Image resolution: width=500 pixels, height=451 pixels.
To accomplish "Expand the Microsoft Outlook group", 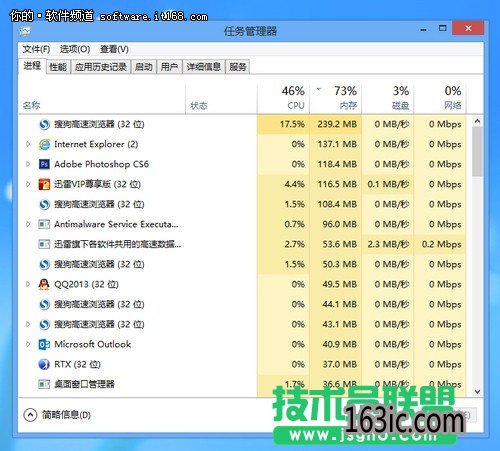I will click(28, 344).
